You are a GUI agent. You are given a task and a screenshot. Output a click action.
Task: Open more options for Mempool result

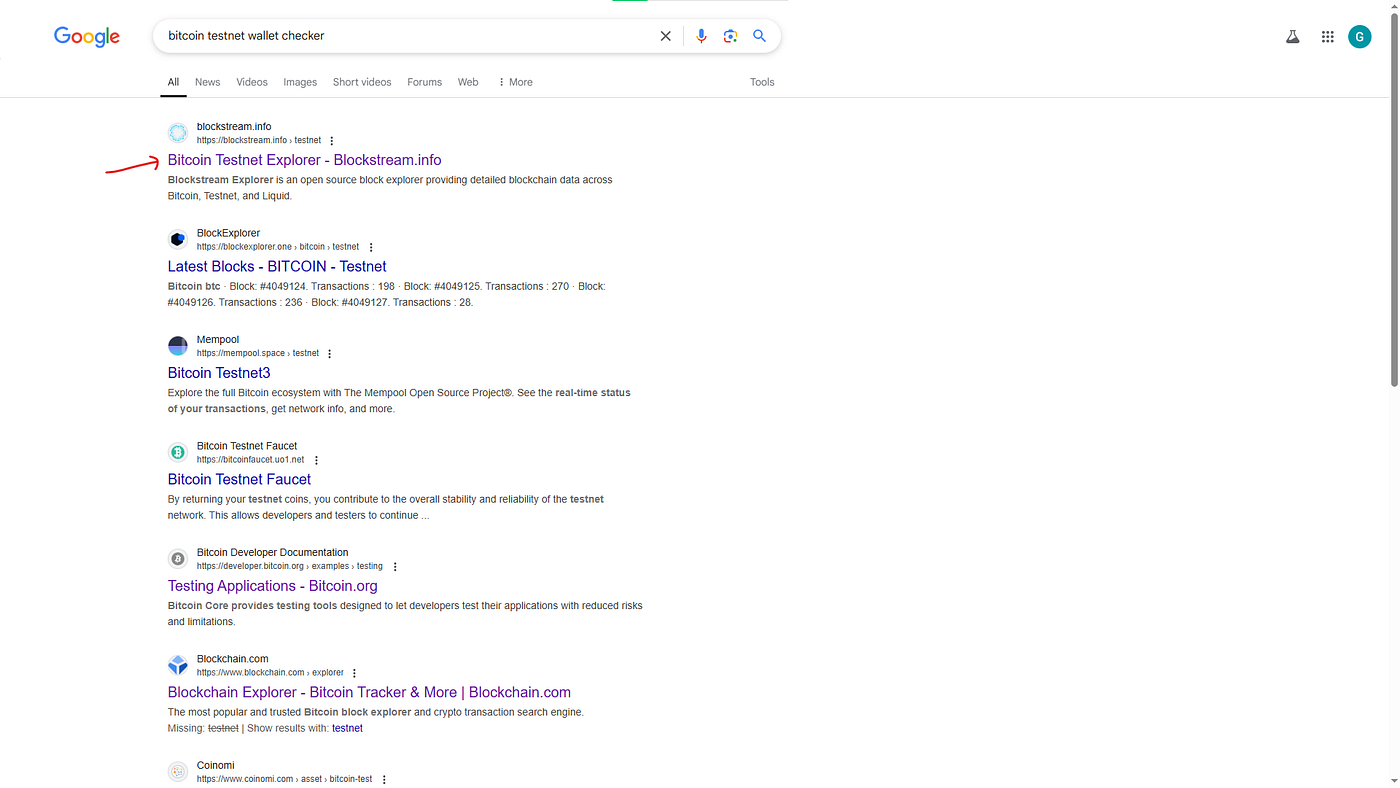coord(330,354)
